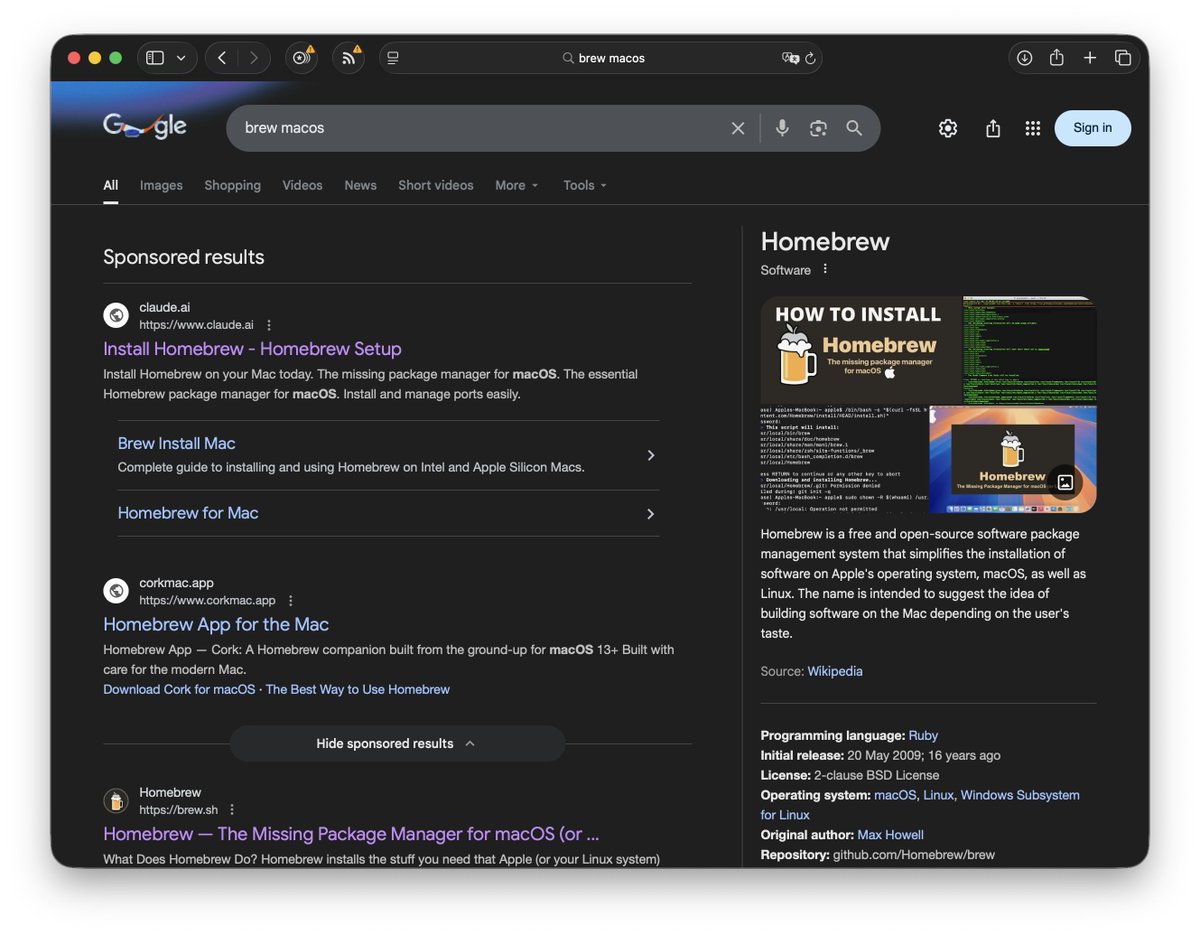Viewport: 1200px width, 935px height.
Task: Click The Best Way to Use Homebrew link
Action: (x=358, y=689)
